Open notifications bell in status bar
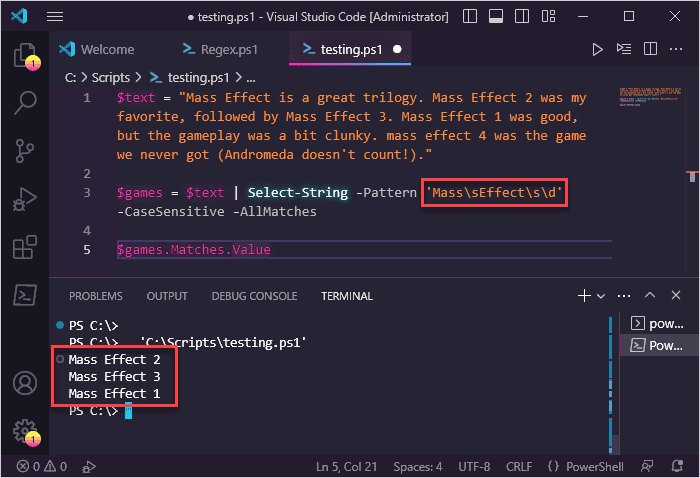Screen dimensions: 700x478 pyautogui.click(x=677, y=466)
